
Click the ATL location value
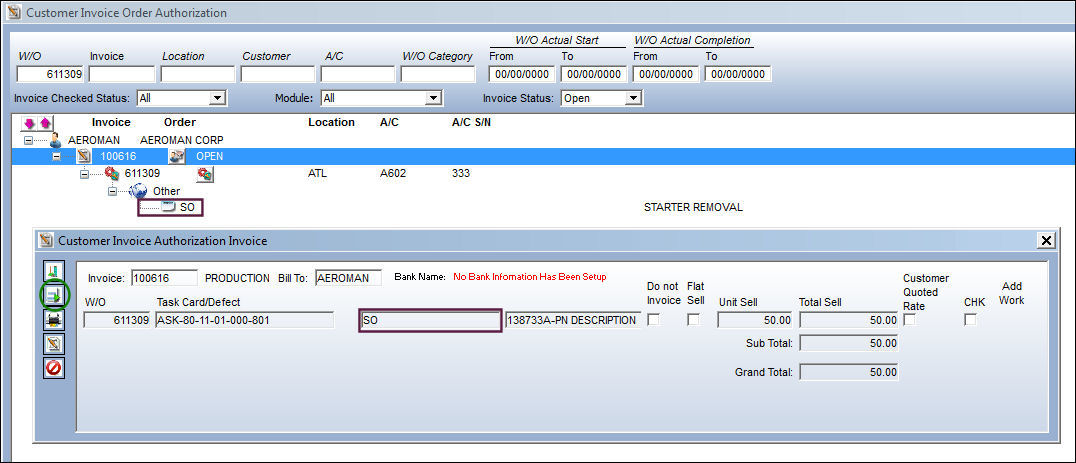(x=318, y=174)
